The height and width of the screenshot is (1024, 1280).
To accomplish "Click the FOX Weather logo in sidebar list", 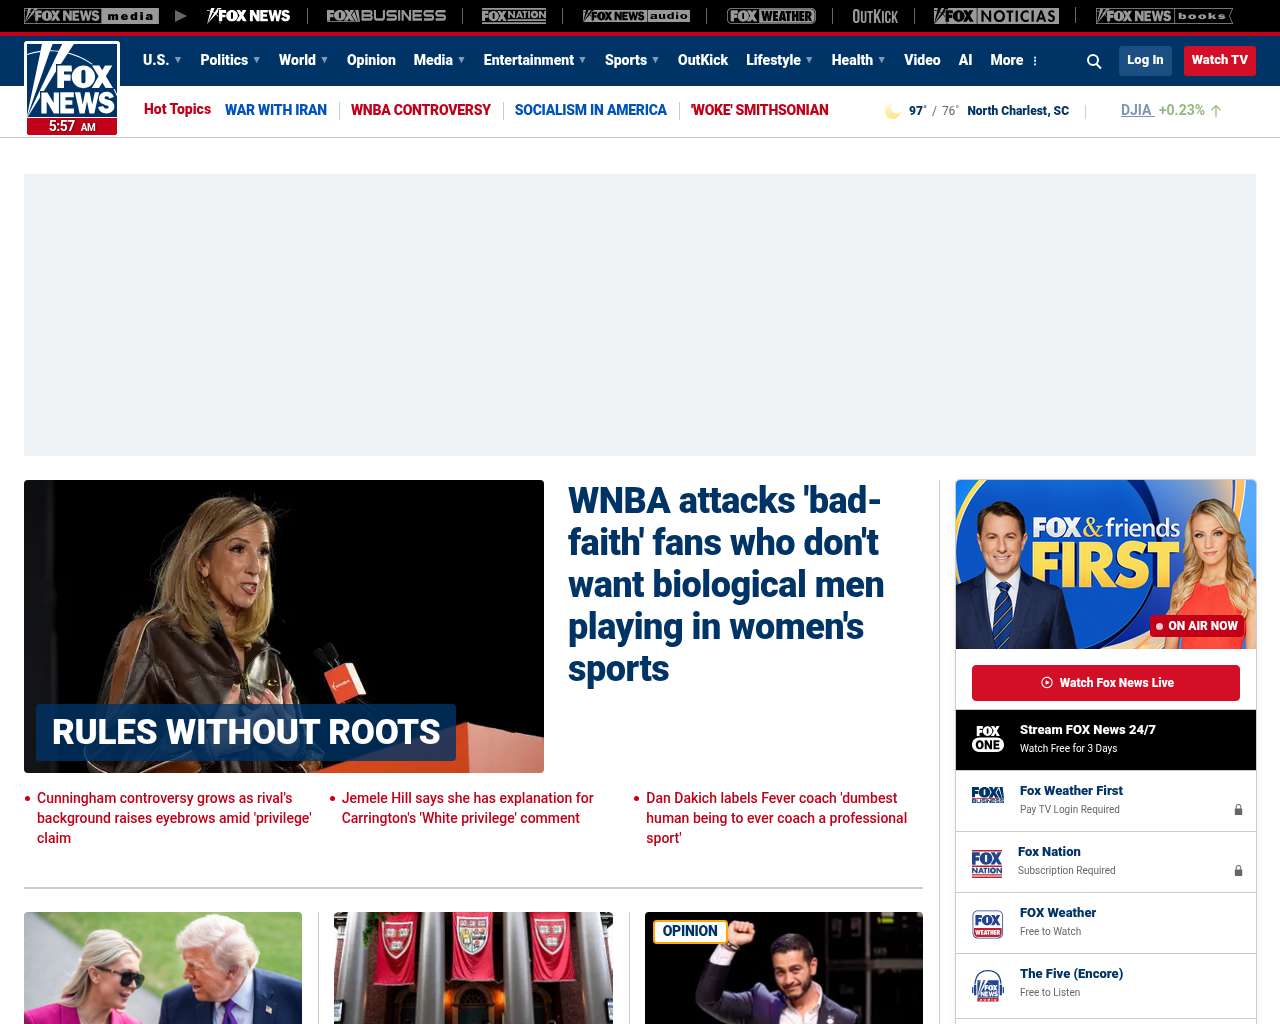I will coord(988,924).
